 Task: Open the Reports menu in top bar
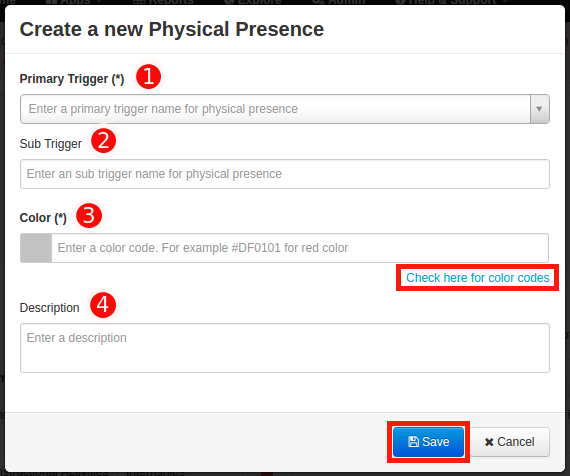164,2
